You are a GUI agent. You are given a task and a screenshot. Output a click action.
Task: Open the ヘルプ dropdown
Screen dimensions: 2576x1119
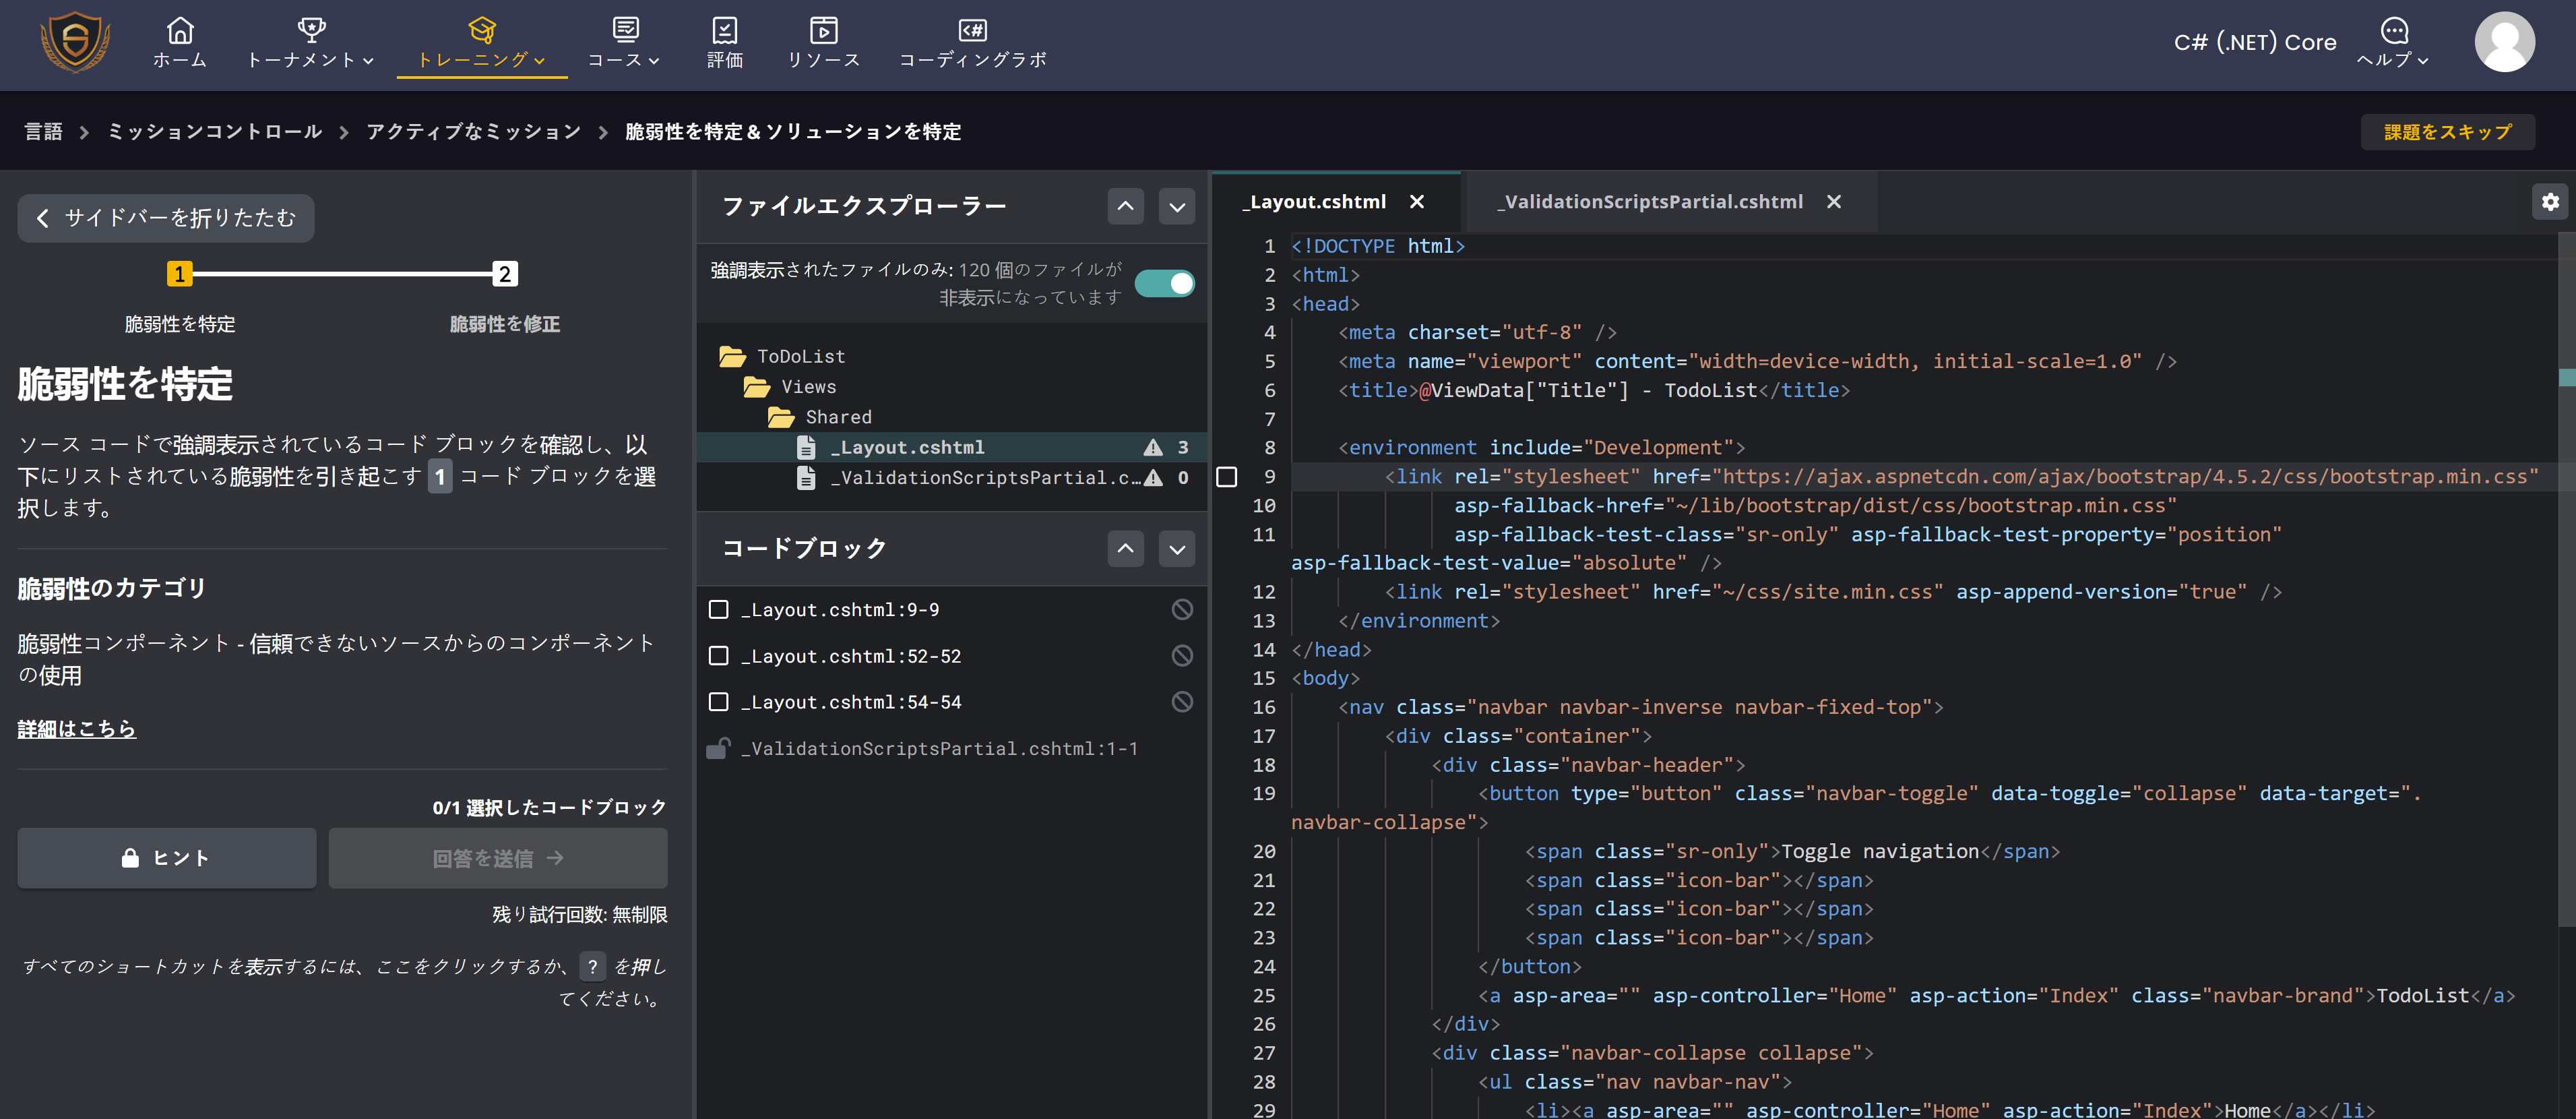pos(2393,44)
